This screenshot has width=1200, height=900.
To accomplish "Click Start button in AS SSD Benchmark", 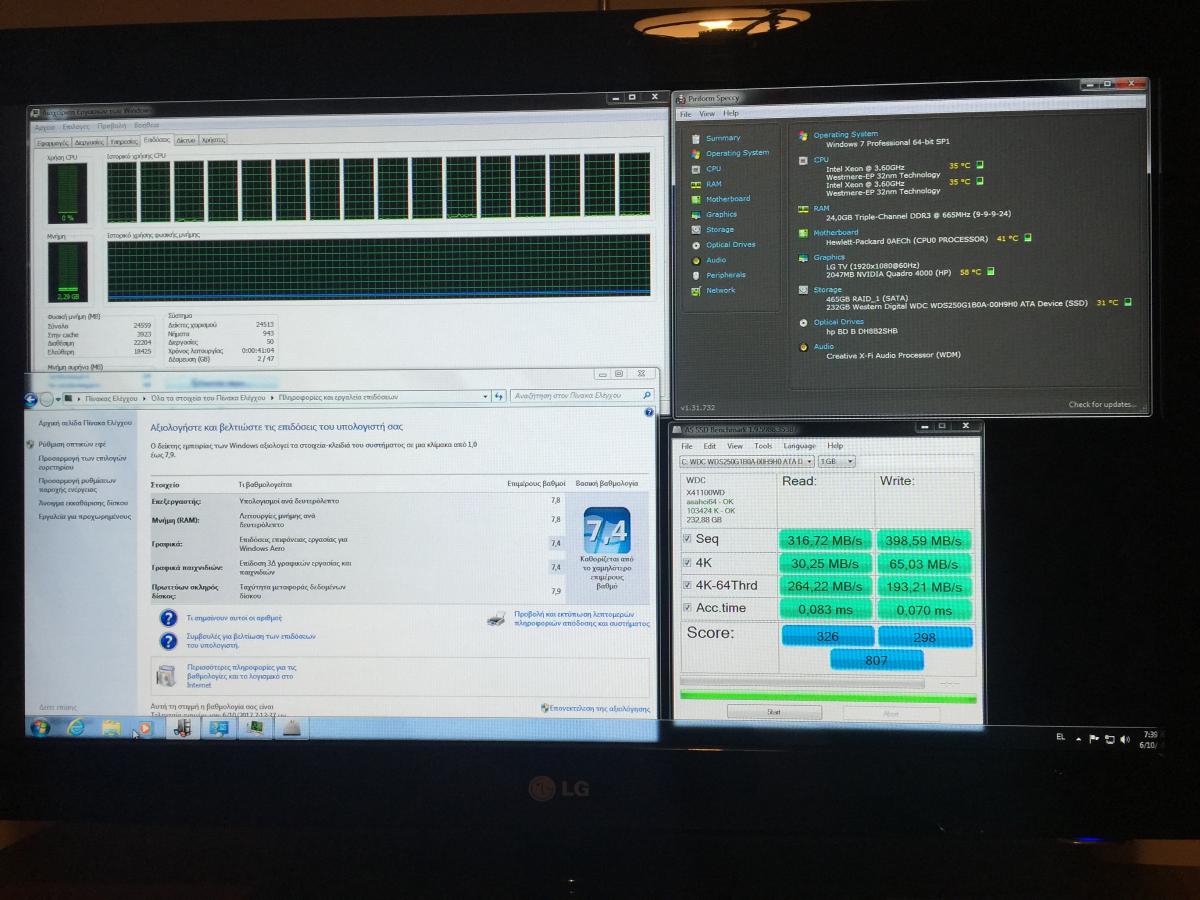I will pos(774,713).
